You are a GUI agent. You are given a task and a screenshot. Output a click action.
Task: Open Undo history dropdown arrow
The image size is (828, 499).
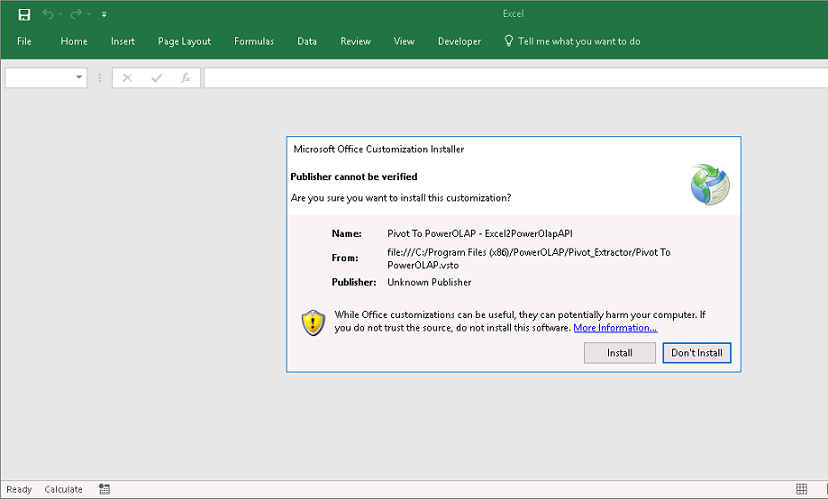click(x=60, y=15)
